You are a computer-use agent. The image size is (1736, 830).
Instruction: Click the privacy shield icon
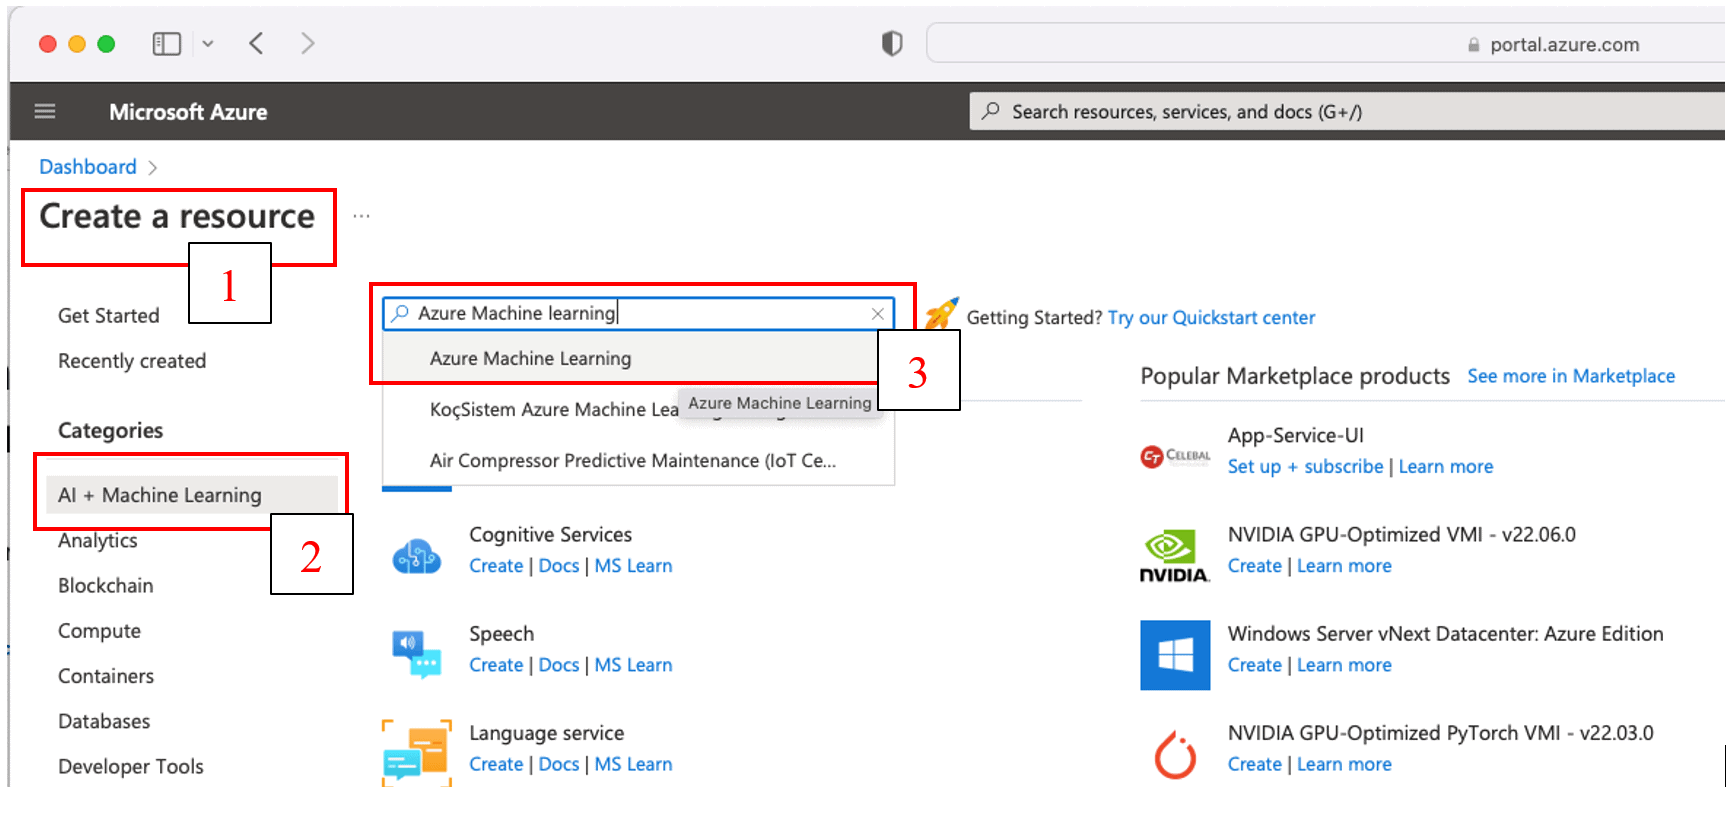tap(892, 43)
